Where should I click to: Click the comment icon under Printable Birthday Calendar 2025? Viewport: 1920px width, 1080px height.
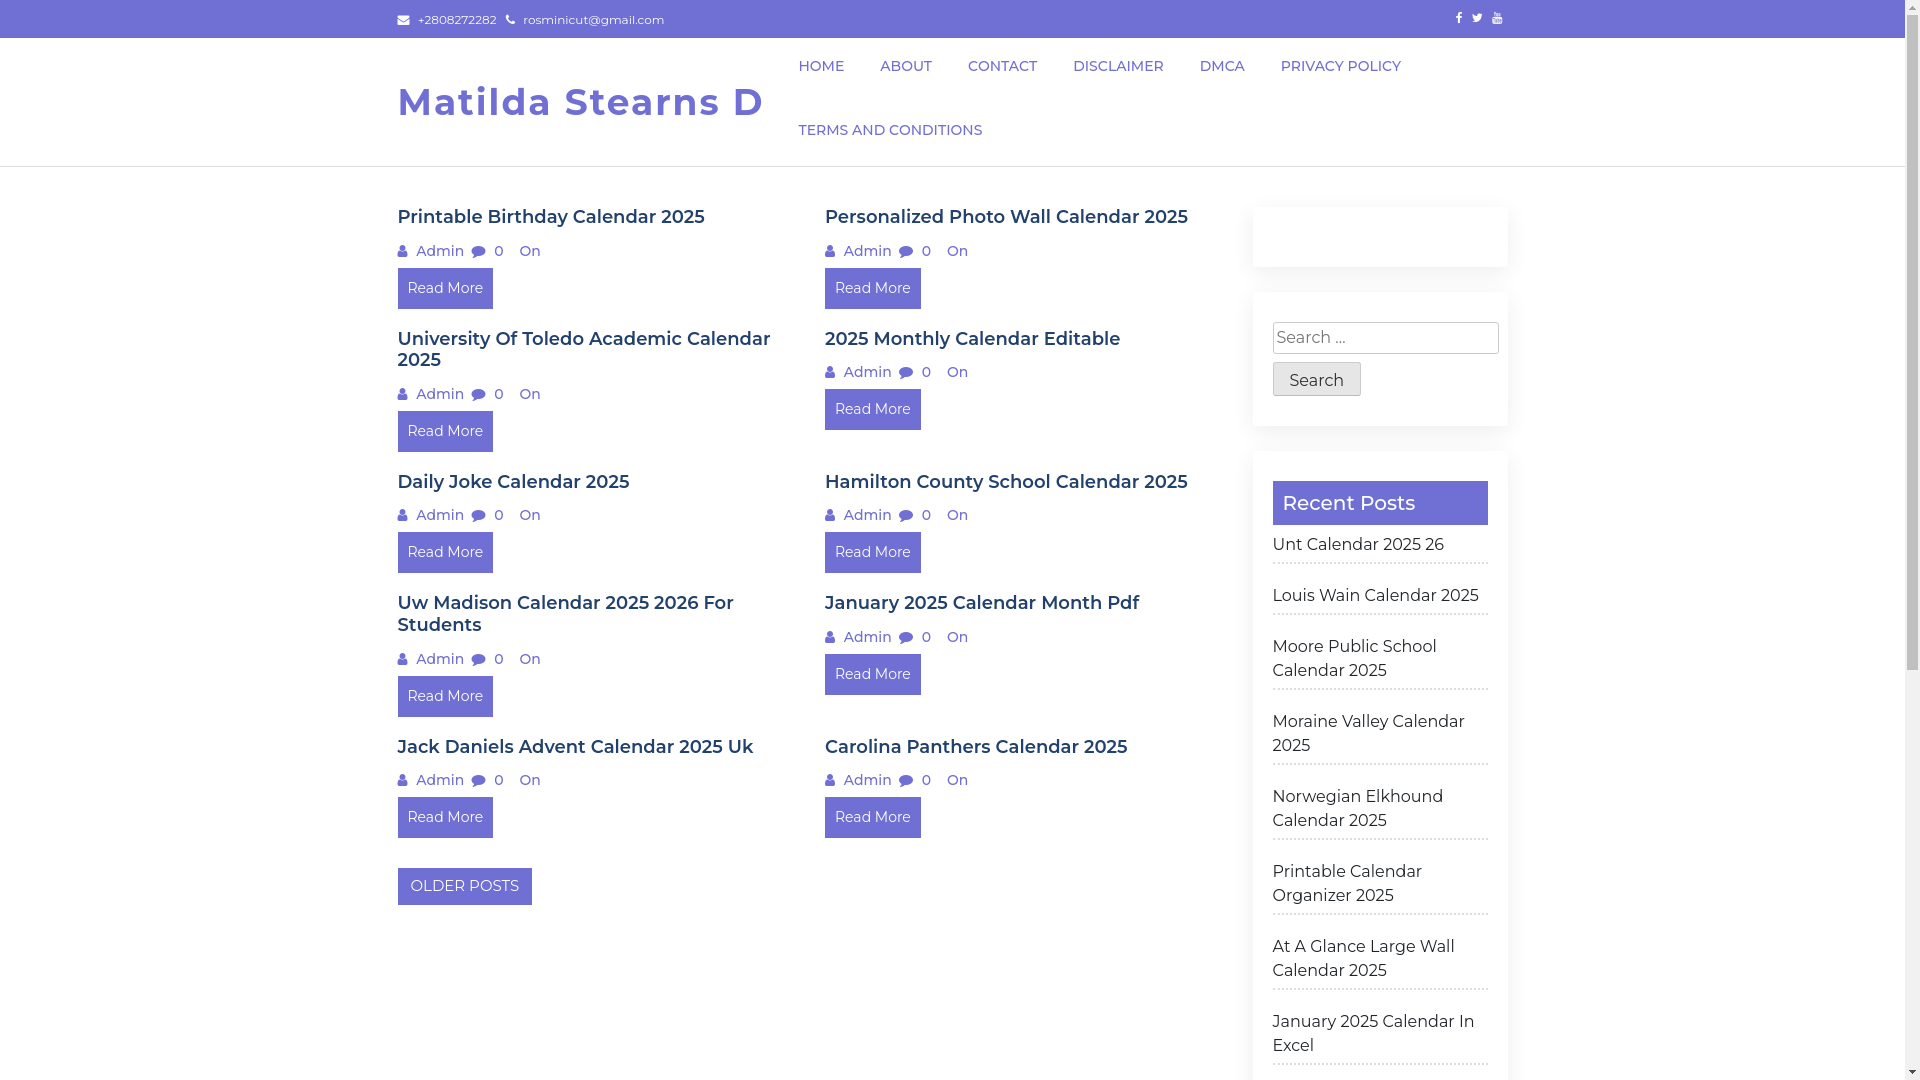tap(478, 251)
